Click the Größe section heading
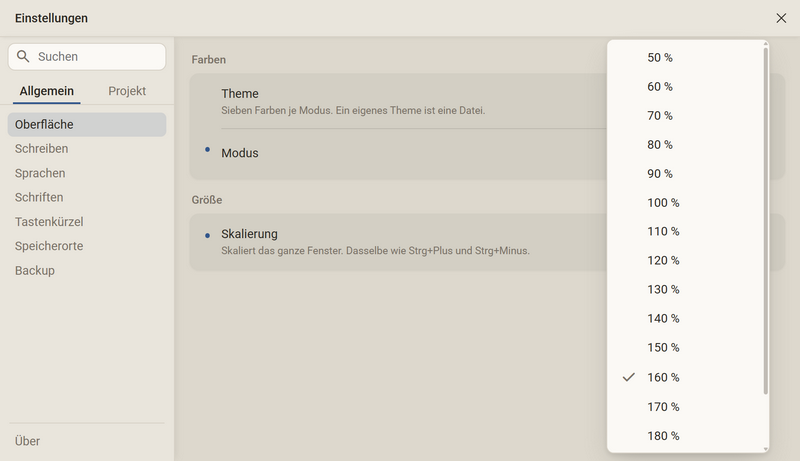The image size is (800, 461). pyautogui.click(x=207, y=200)
